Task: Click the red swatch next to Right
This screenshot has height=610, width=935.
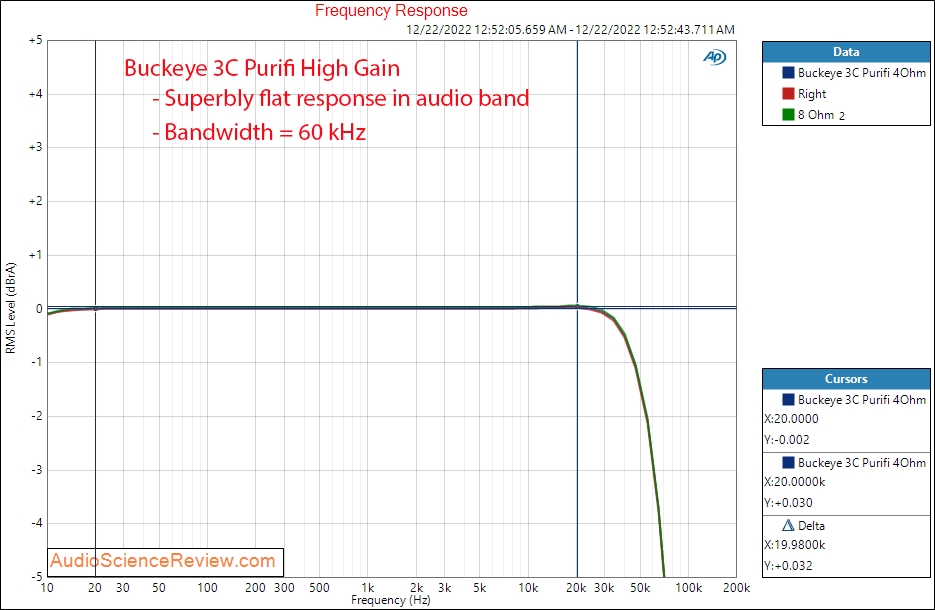Action: point(788,94)
